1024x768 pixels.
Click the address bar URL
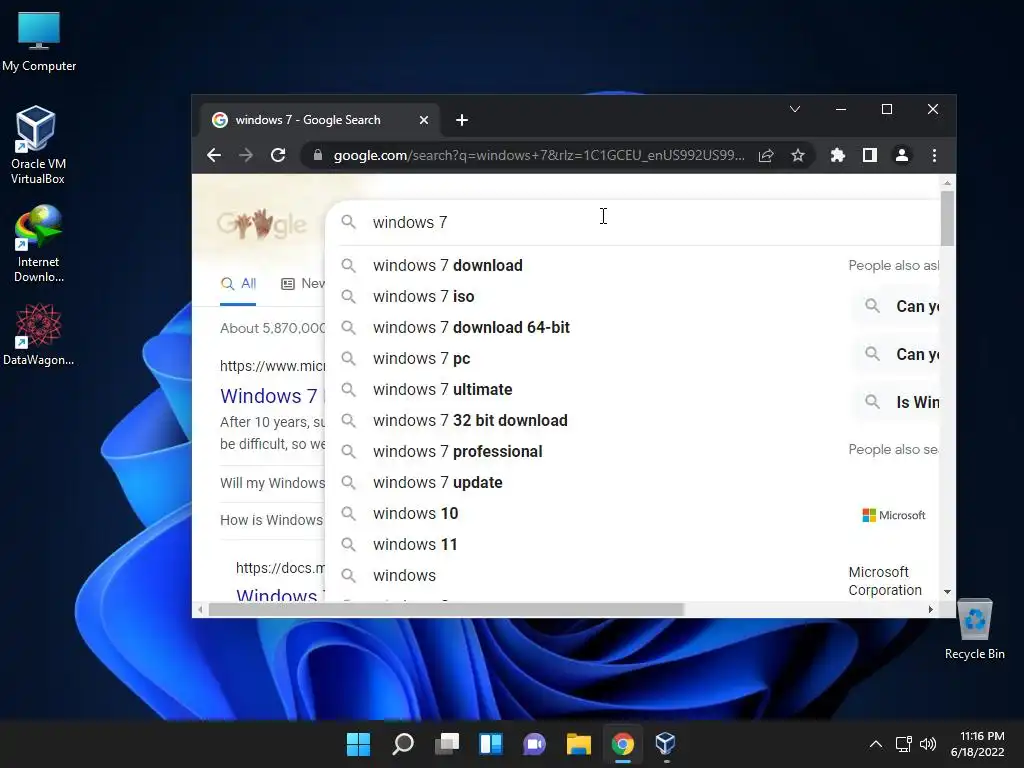pyautogui.click(x=539, y=155)
